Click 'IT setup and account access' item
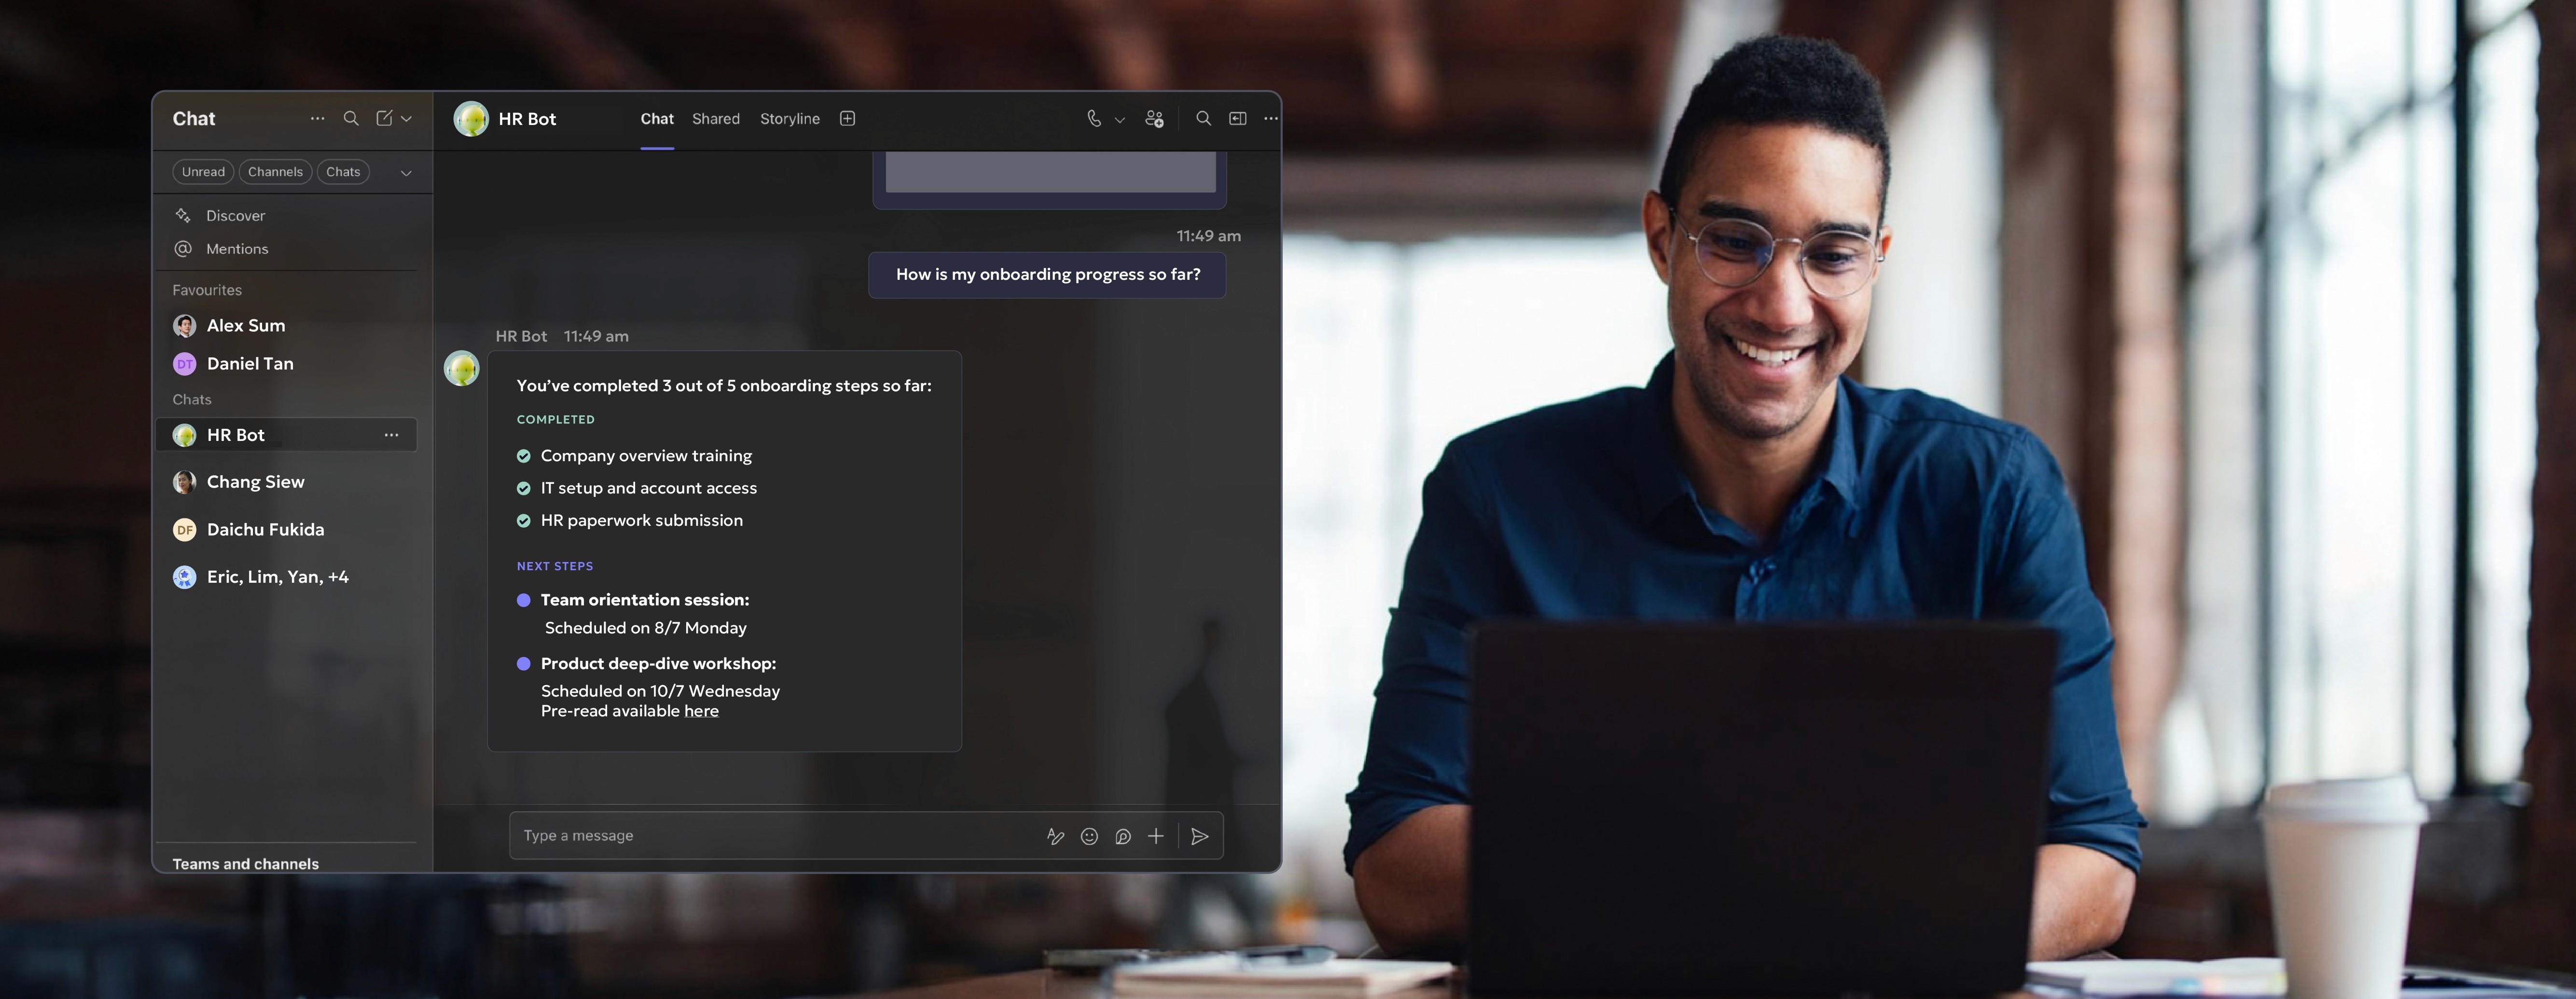 pos(649,488)
